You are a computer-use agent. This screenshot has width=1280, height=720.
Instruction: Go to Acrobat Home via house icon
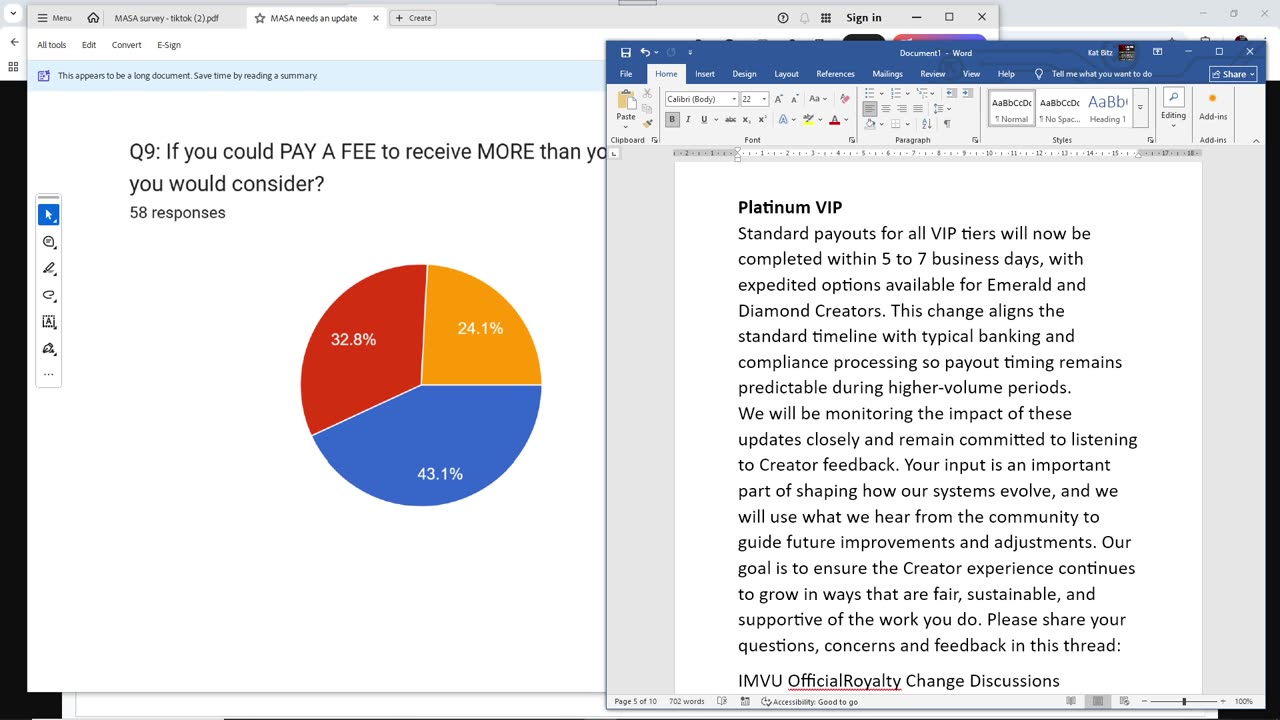tap(93, 18)
